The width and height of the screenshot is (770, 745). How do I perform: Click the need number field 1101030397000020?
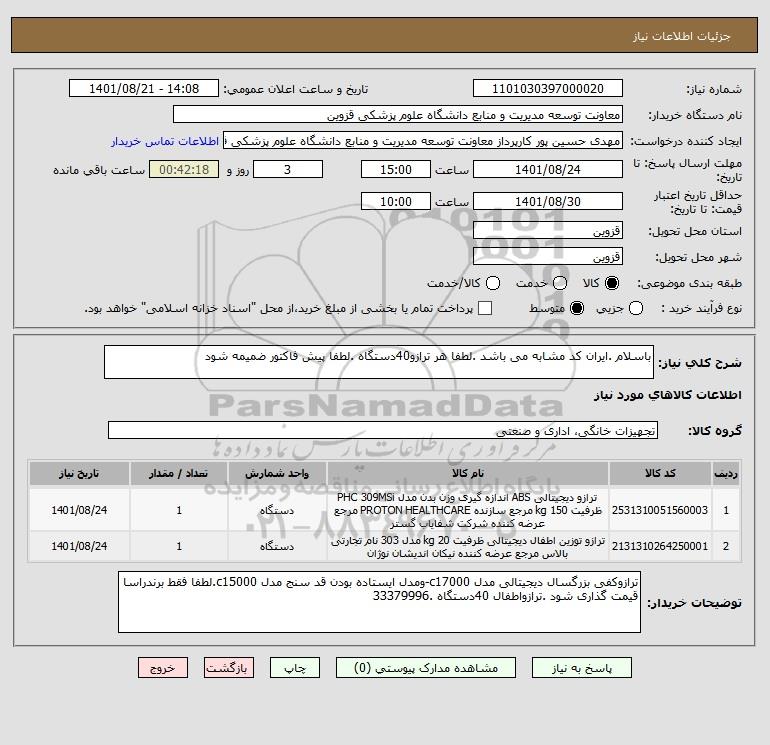point(548,88)
